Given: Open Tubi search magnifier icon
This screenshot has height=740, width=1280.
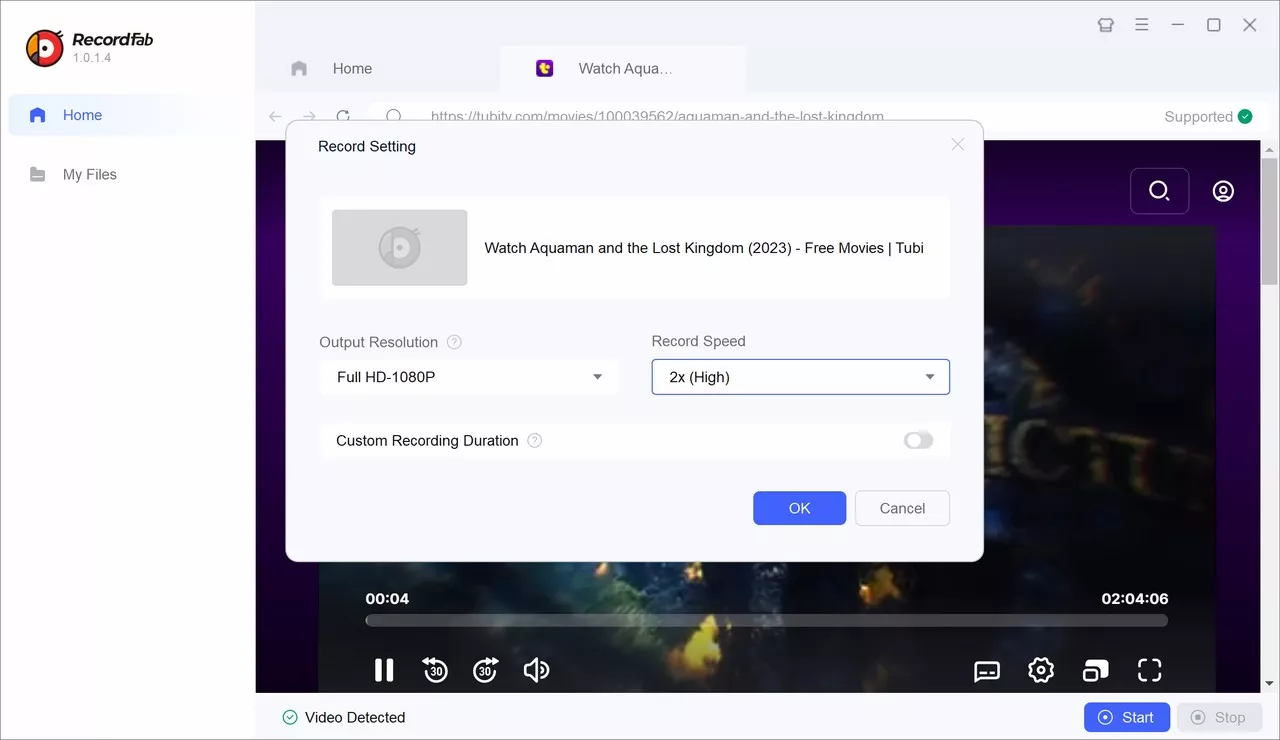Looking at the screenshot, I should click(x=1159, y=190).
